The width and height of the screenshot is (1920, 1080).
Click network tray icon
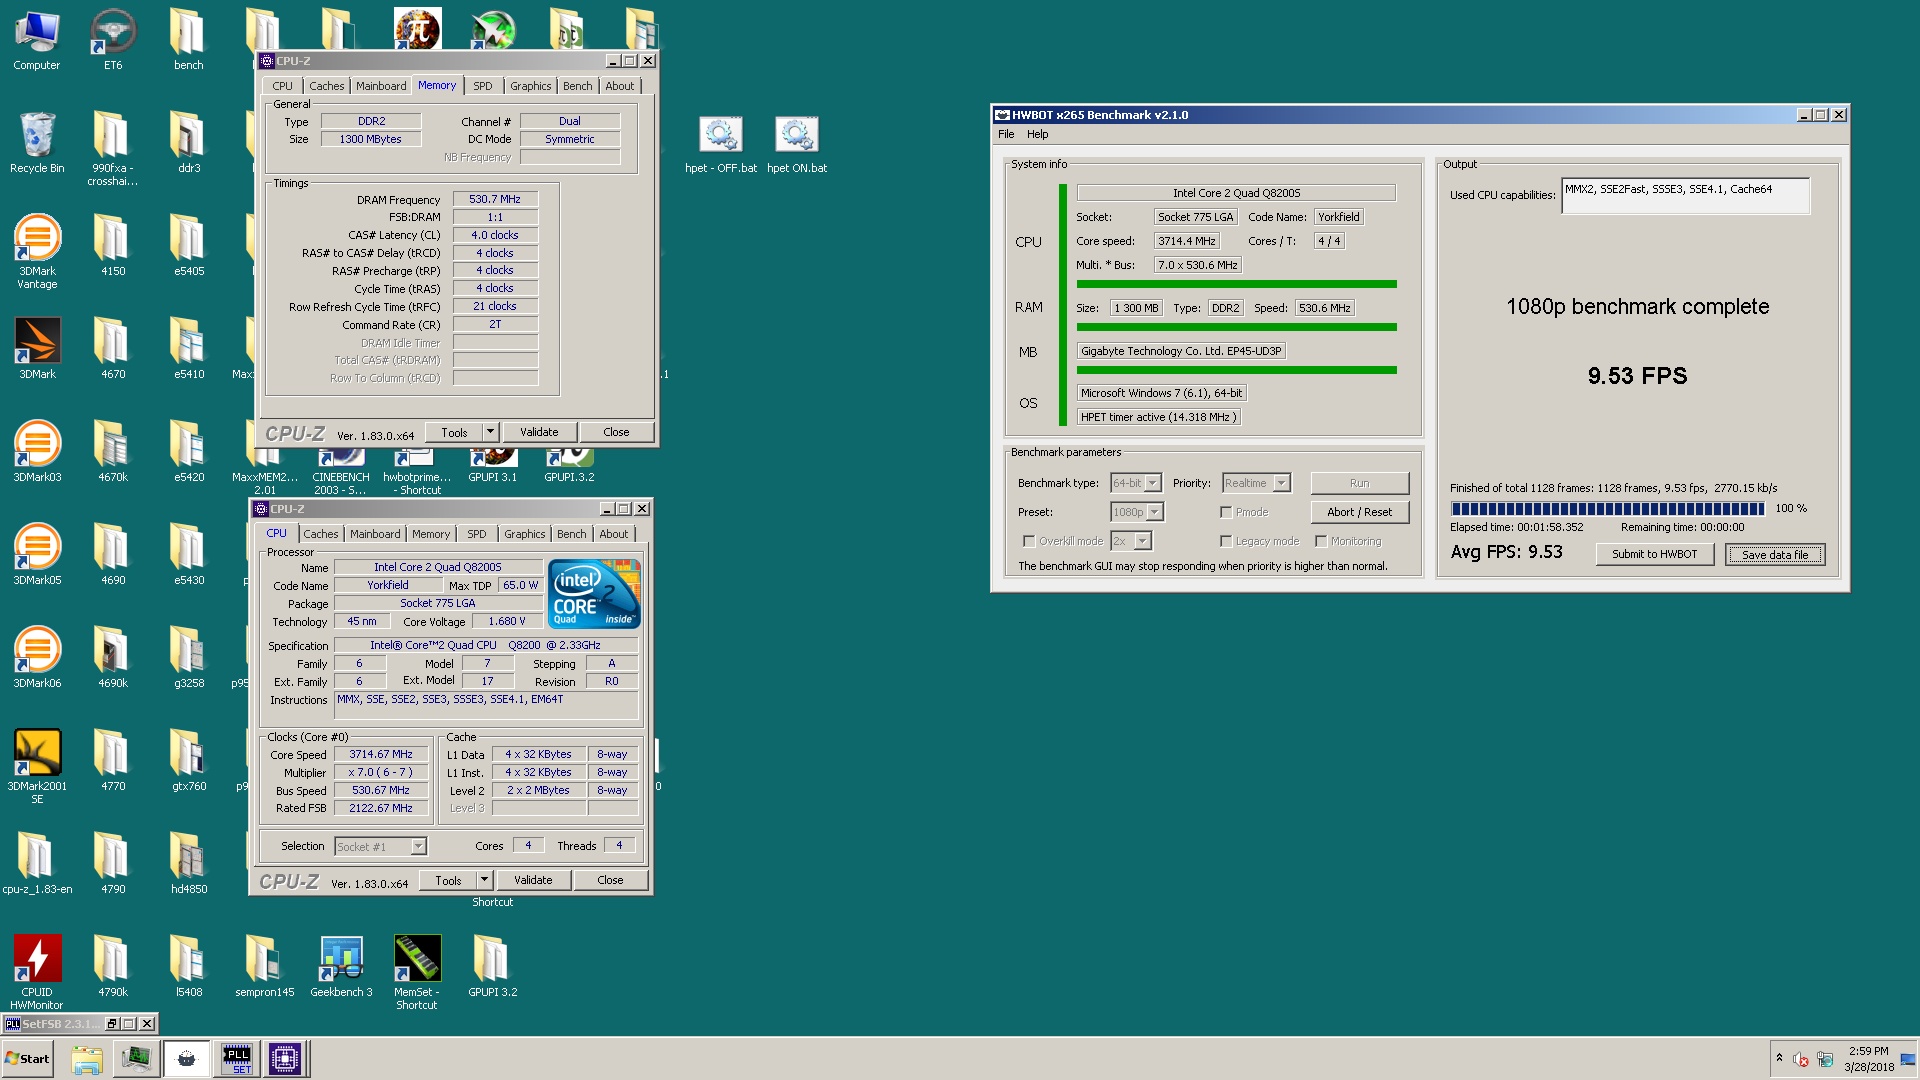[x=1825, y=1059]
